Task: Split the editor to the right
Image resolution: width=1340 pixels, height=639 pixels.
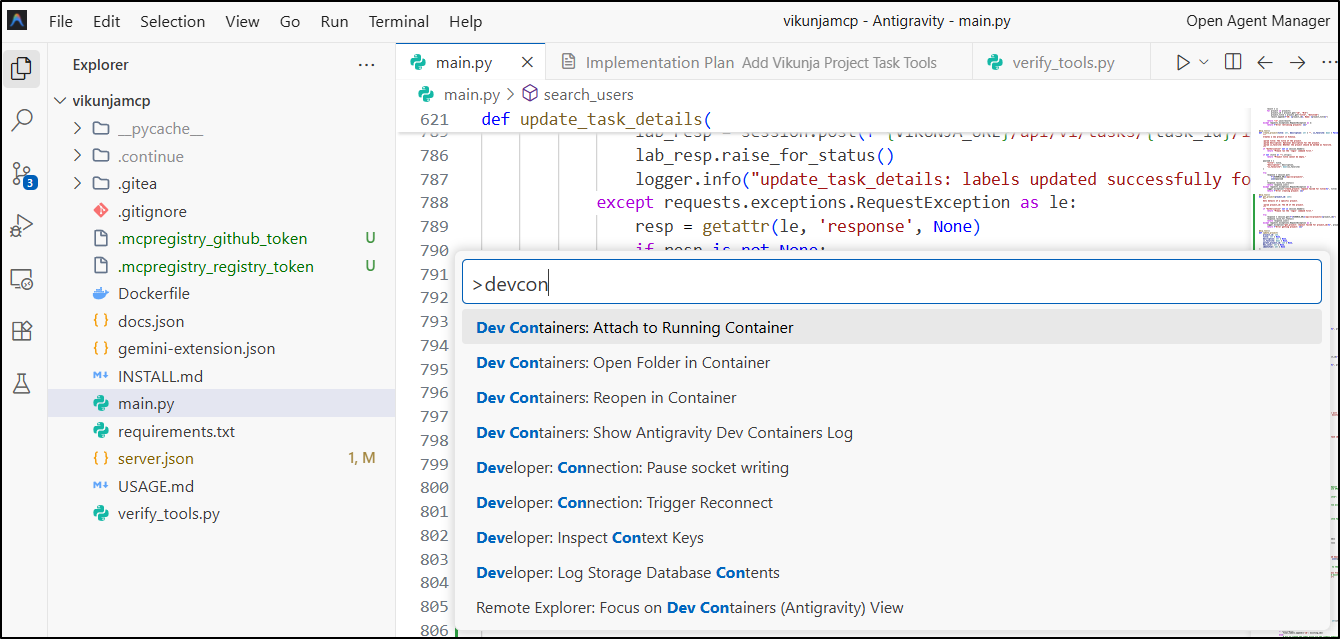Action: coord(1233,62)
